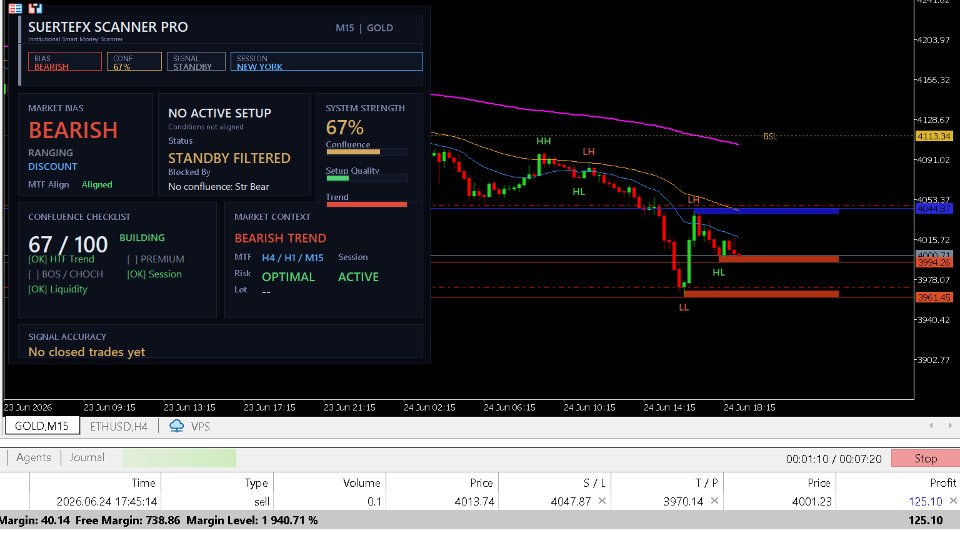Click the STANDBY FILTERED status text
This screenshot has height=533, width=960.
[x=229, y=158]
